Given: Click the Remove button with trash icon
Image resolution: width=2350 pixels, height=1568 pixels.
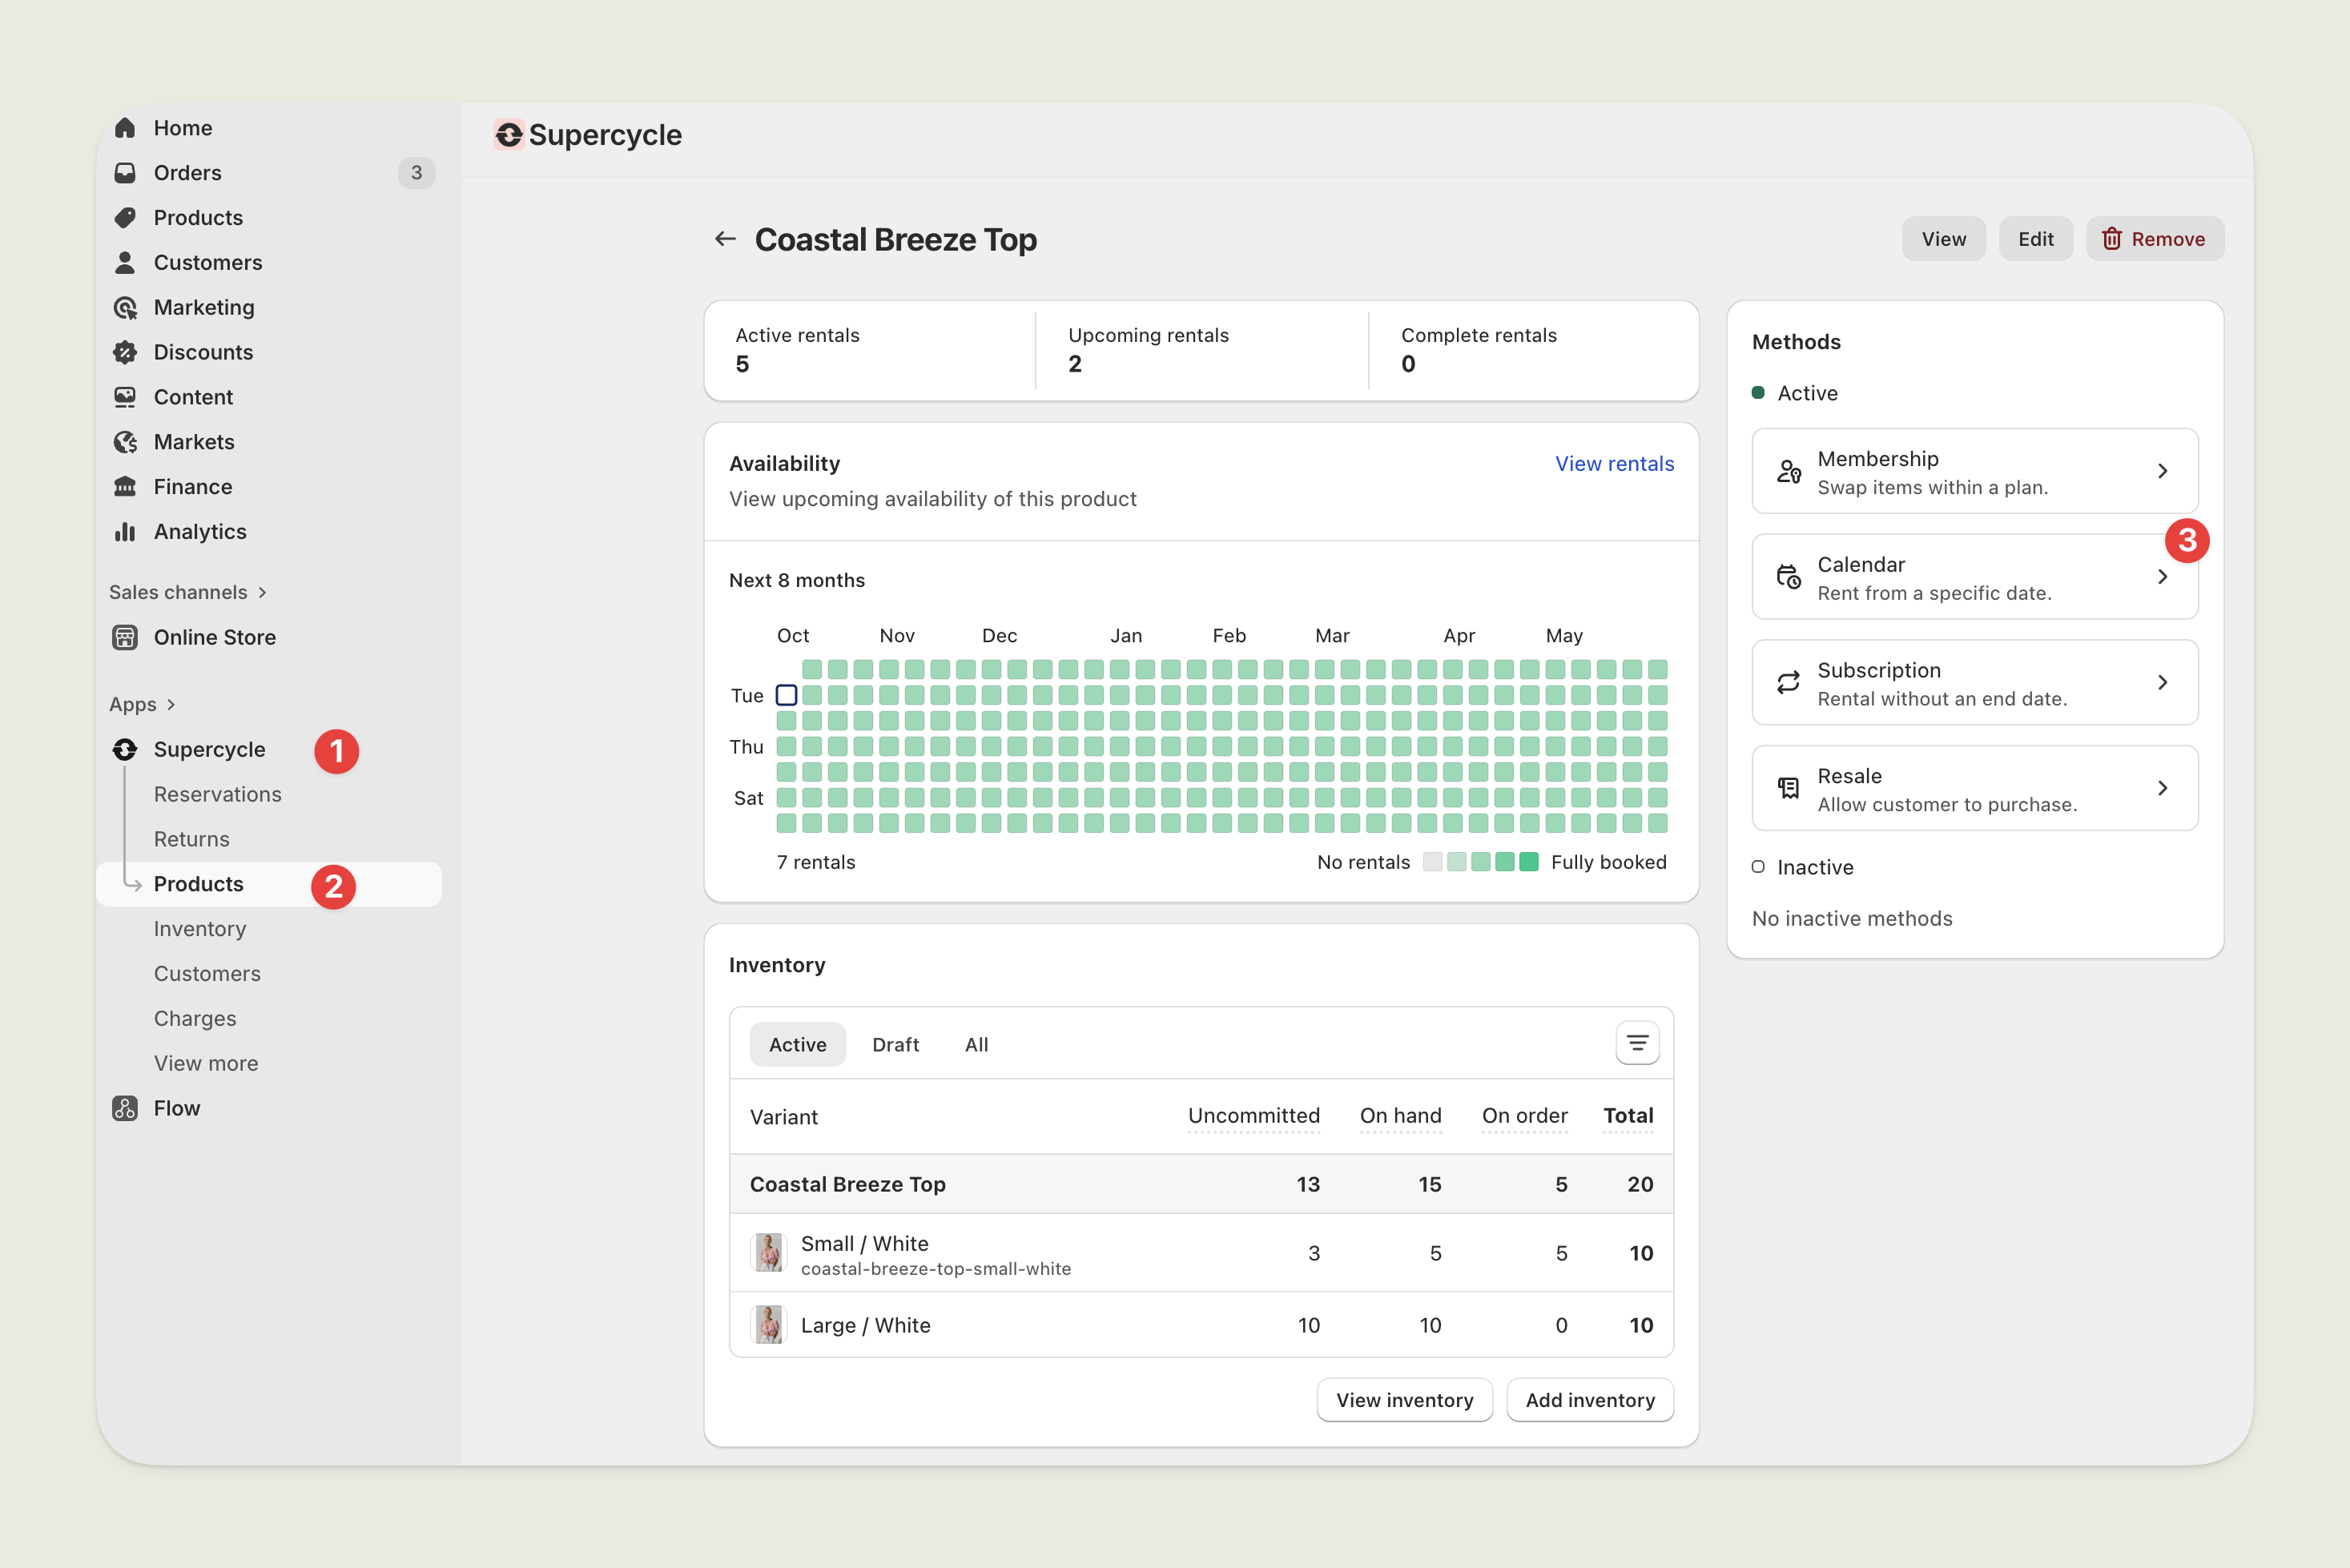Looking at the screenshot, I should (x=2154, y=239).
